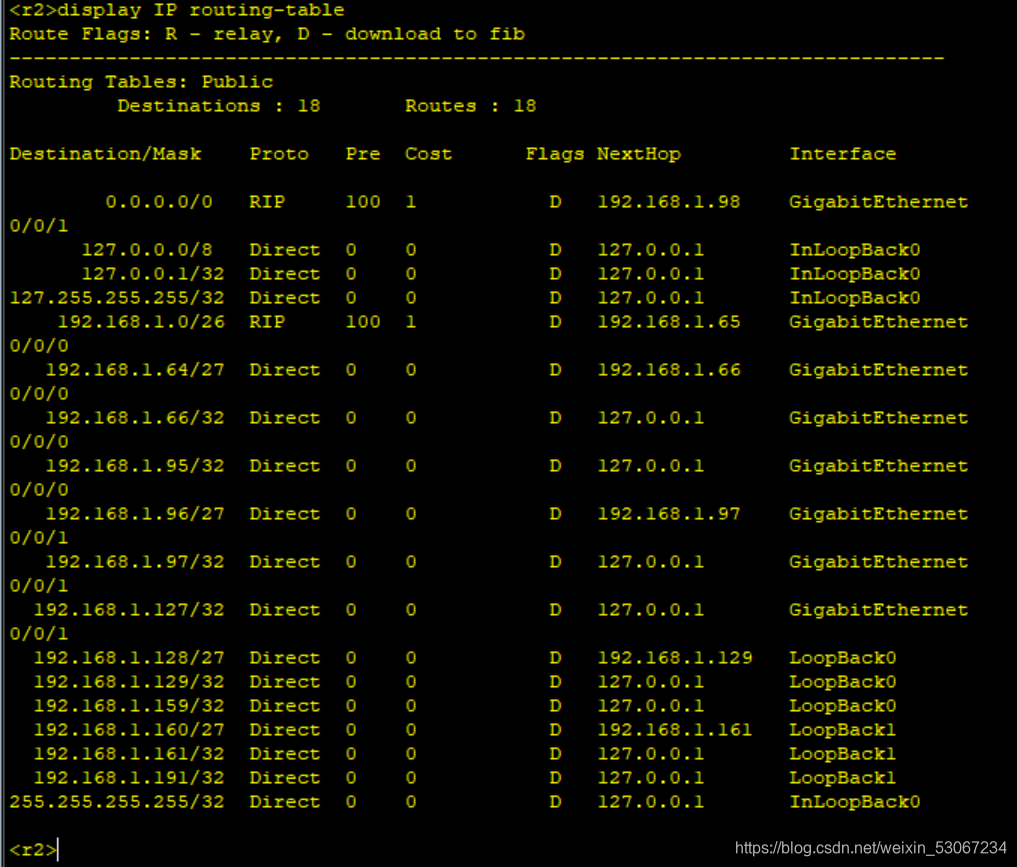Select destination 192.168.1.128/27
Screen dimensions: 1017x867
click(x=129, y=658)
